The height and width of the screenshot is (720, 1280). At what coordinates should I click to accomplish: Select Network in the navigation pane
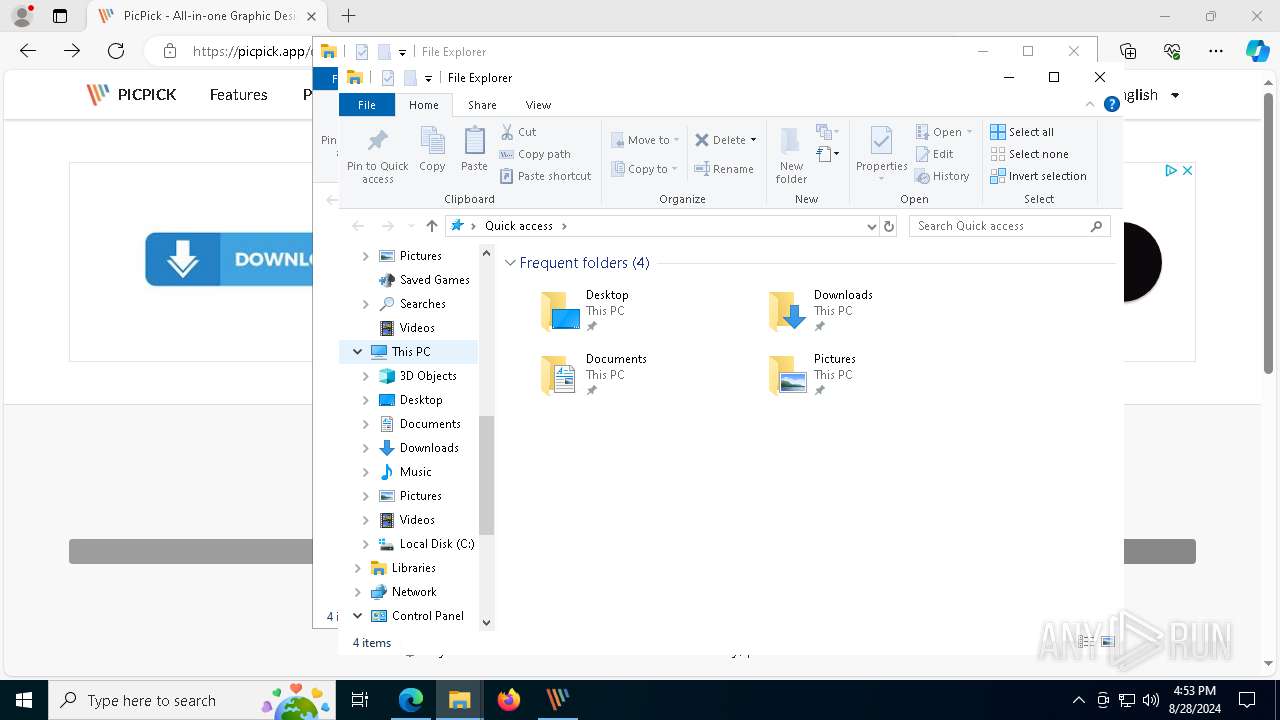(414, 592)
